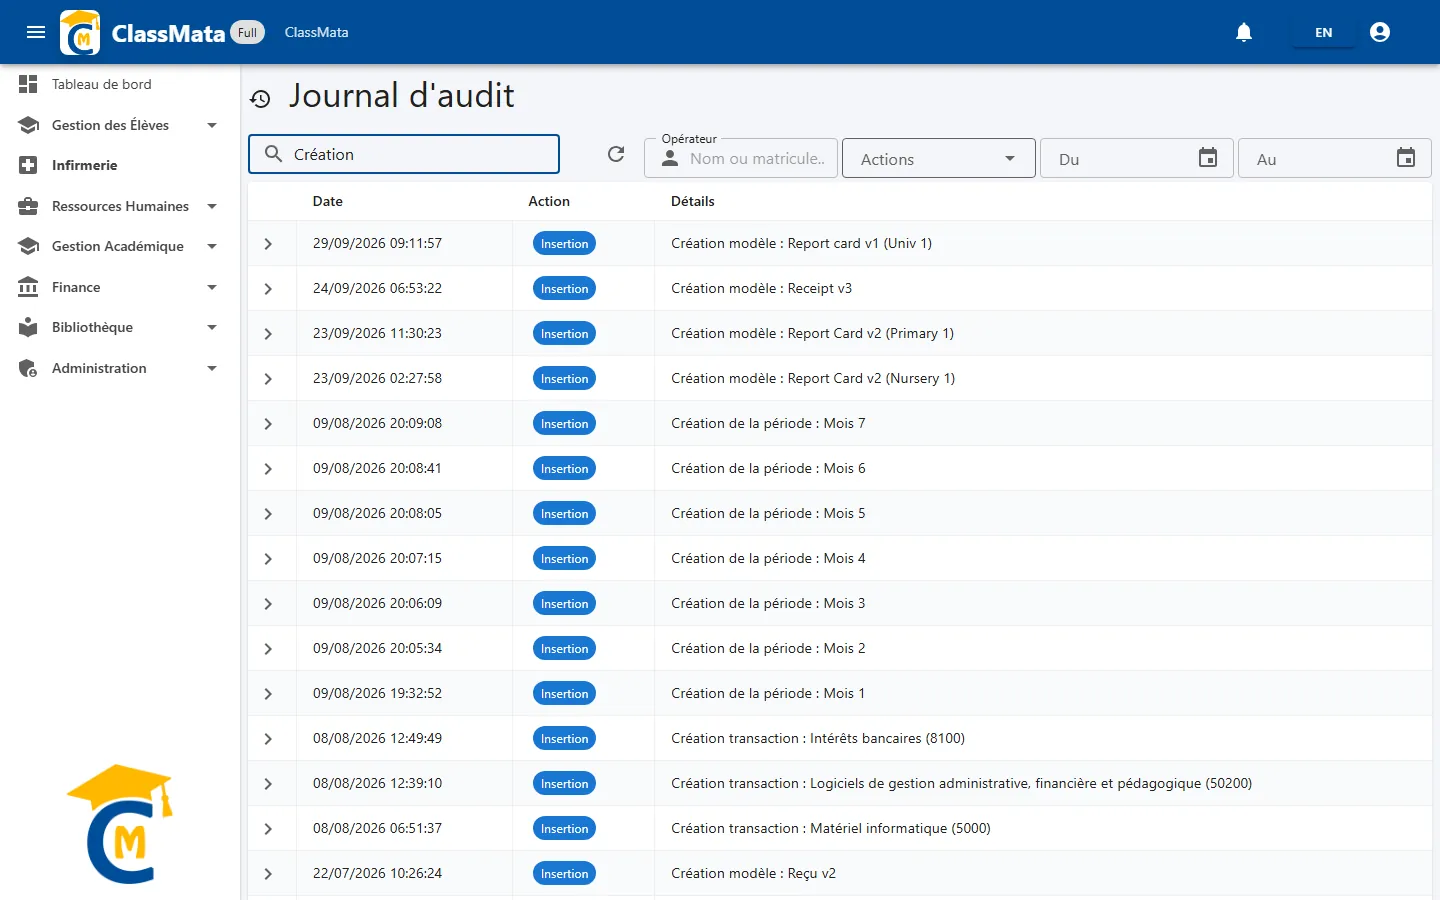1440x900 pixels.
Task: Click the Administration shield icon
Action: [x=28, y=368]
